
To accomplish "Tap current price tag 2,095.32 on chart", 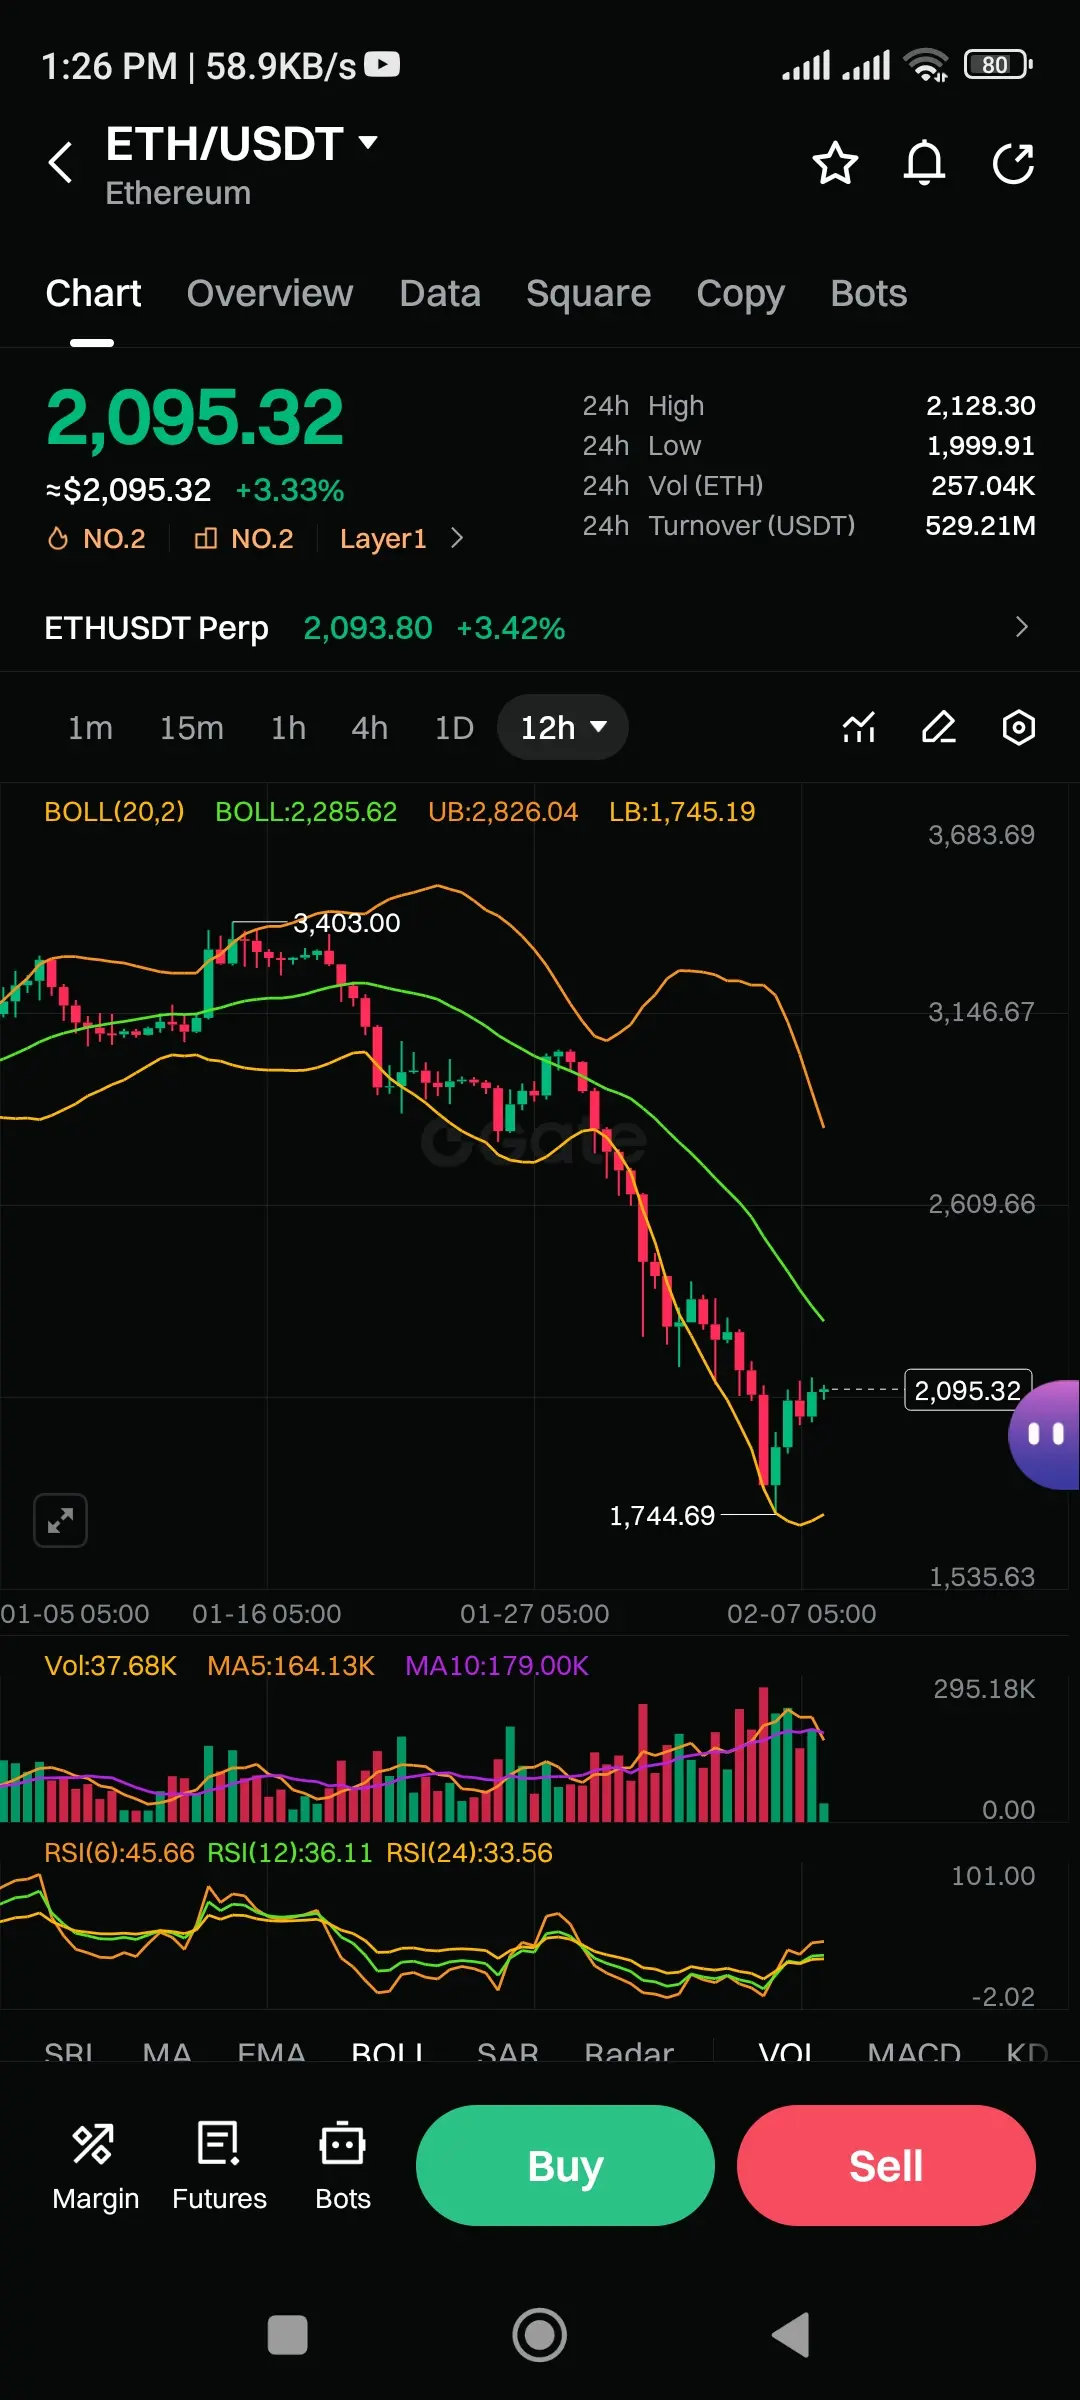I will (967, 1390).
